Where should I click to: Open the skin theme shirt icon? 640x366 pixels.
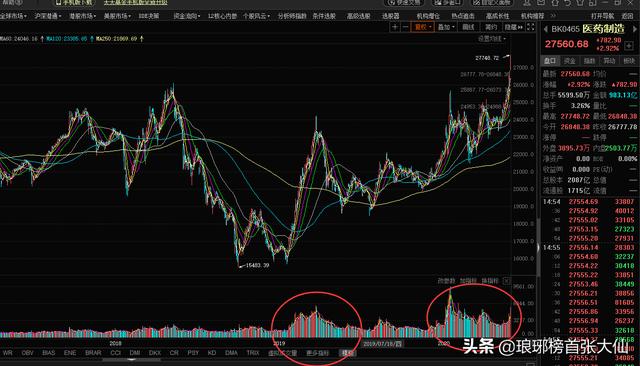point(580,2)
